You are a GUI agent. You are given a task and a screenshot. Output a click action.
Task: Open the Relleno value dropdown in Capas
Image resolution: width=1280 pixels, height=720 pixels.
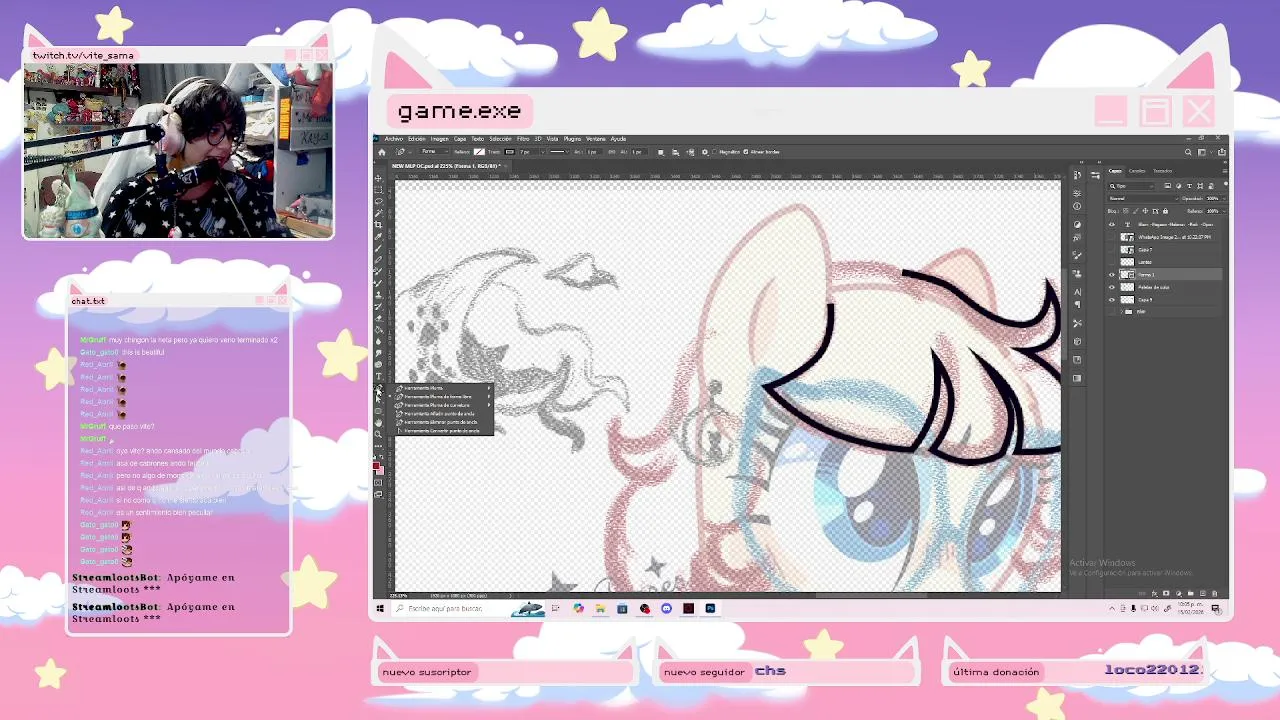pos(1225,211)
